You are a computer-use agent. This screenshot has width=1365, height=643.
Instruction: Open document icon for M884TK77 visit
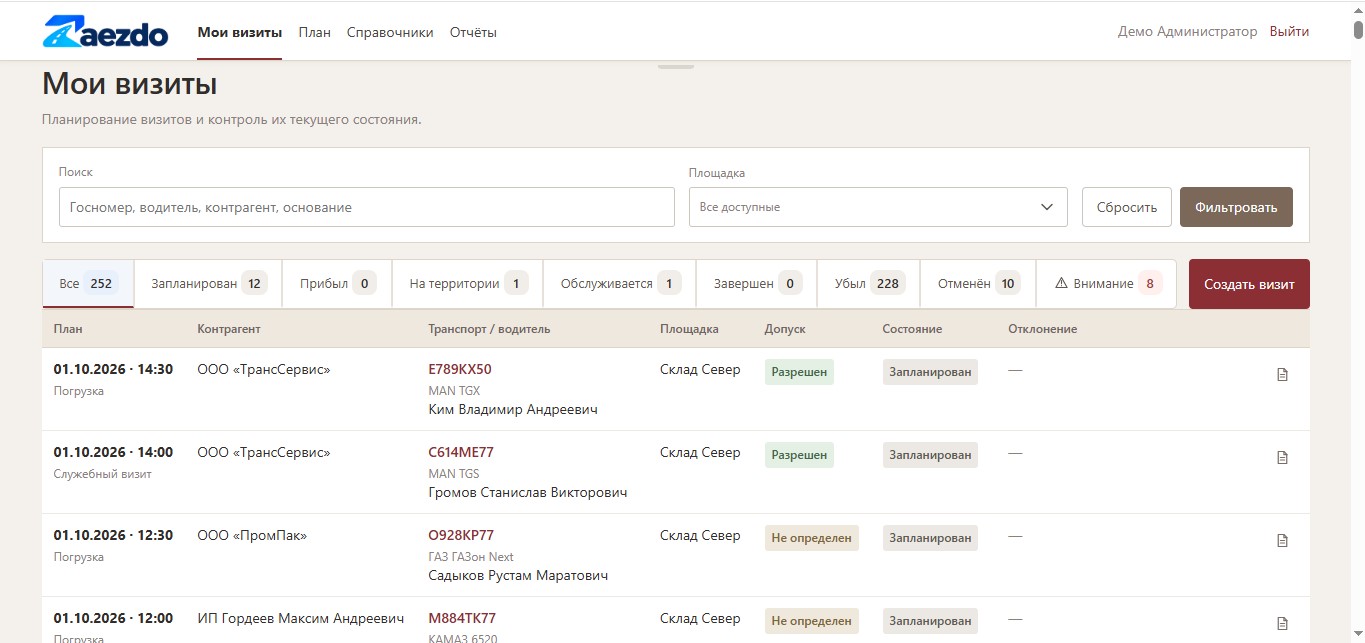point(1283,623)
